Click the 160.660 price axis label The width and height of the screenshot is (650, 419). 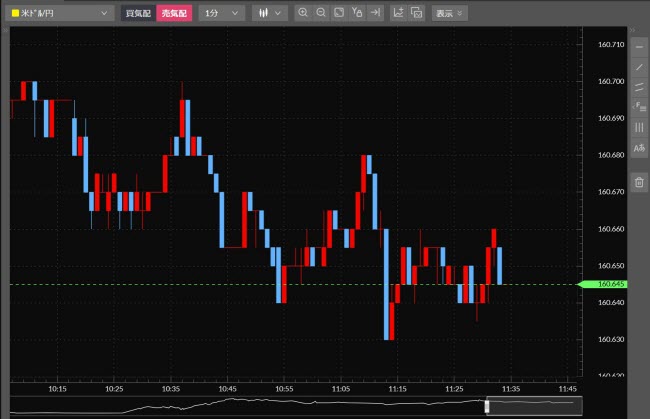tap(611, 229)
